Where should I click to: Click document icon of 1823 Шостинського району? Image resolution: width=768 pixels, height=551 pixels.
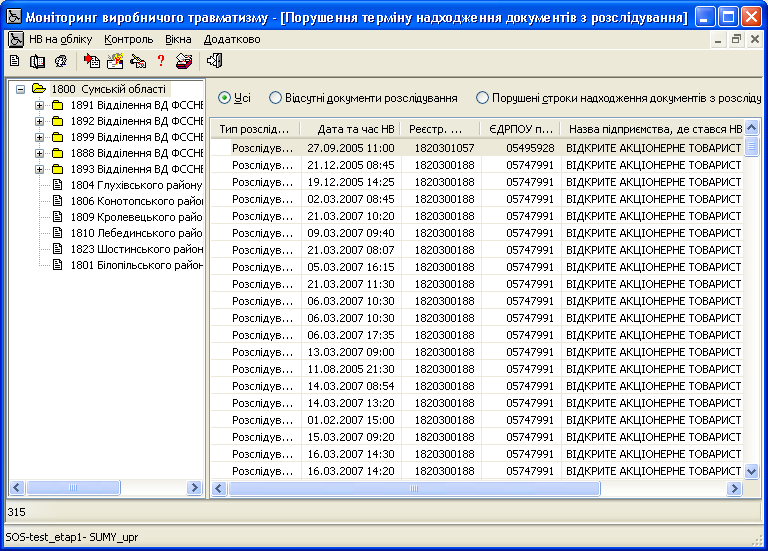[x=58, y=249]
